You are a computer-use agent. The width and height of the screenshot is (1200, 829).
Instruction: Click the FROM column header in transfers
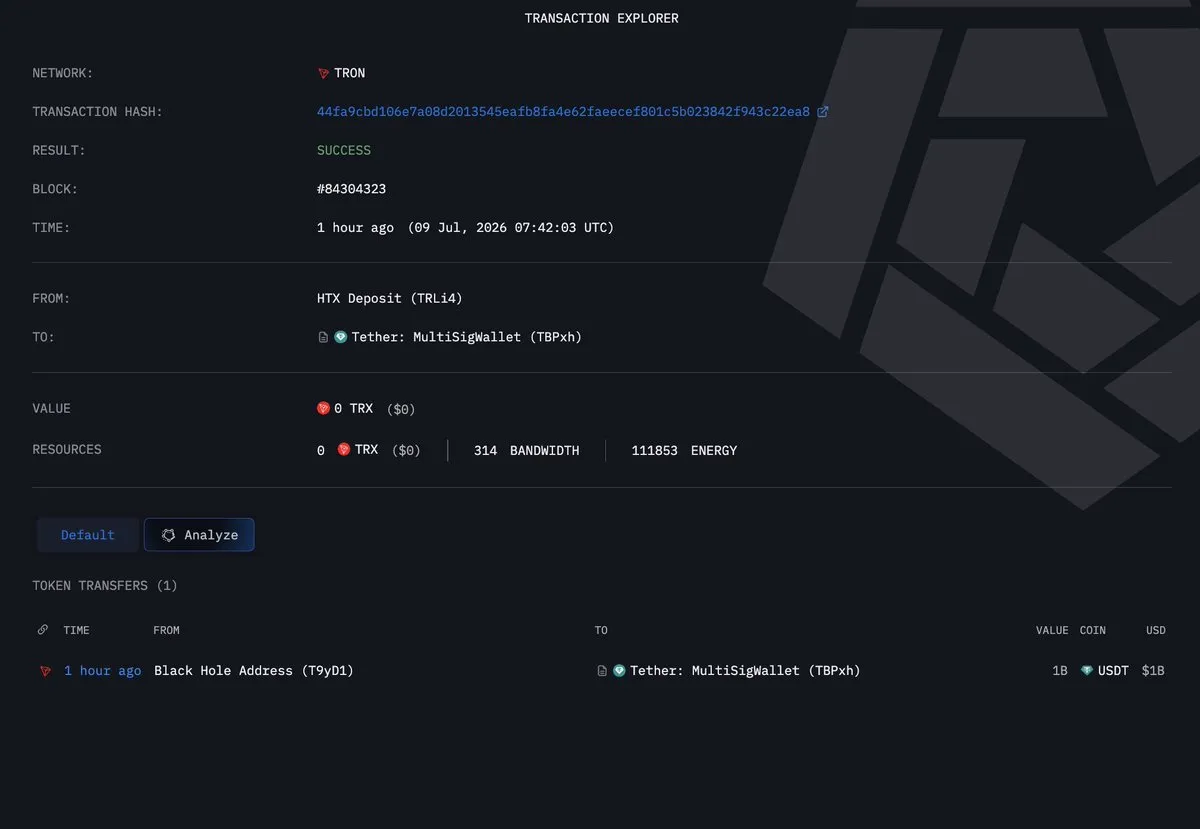tap(167, 630)
